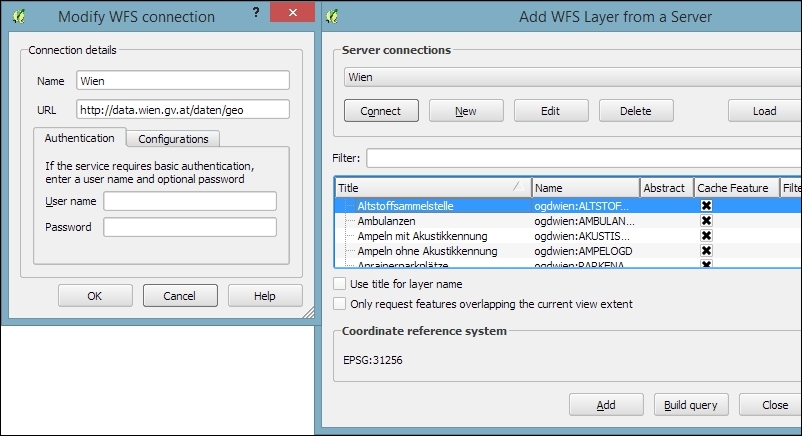Open the Wien server connections dropdown
The width and height of the screenshot is (802, 436).
click(x=573, y=77)
